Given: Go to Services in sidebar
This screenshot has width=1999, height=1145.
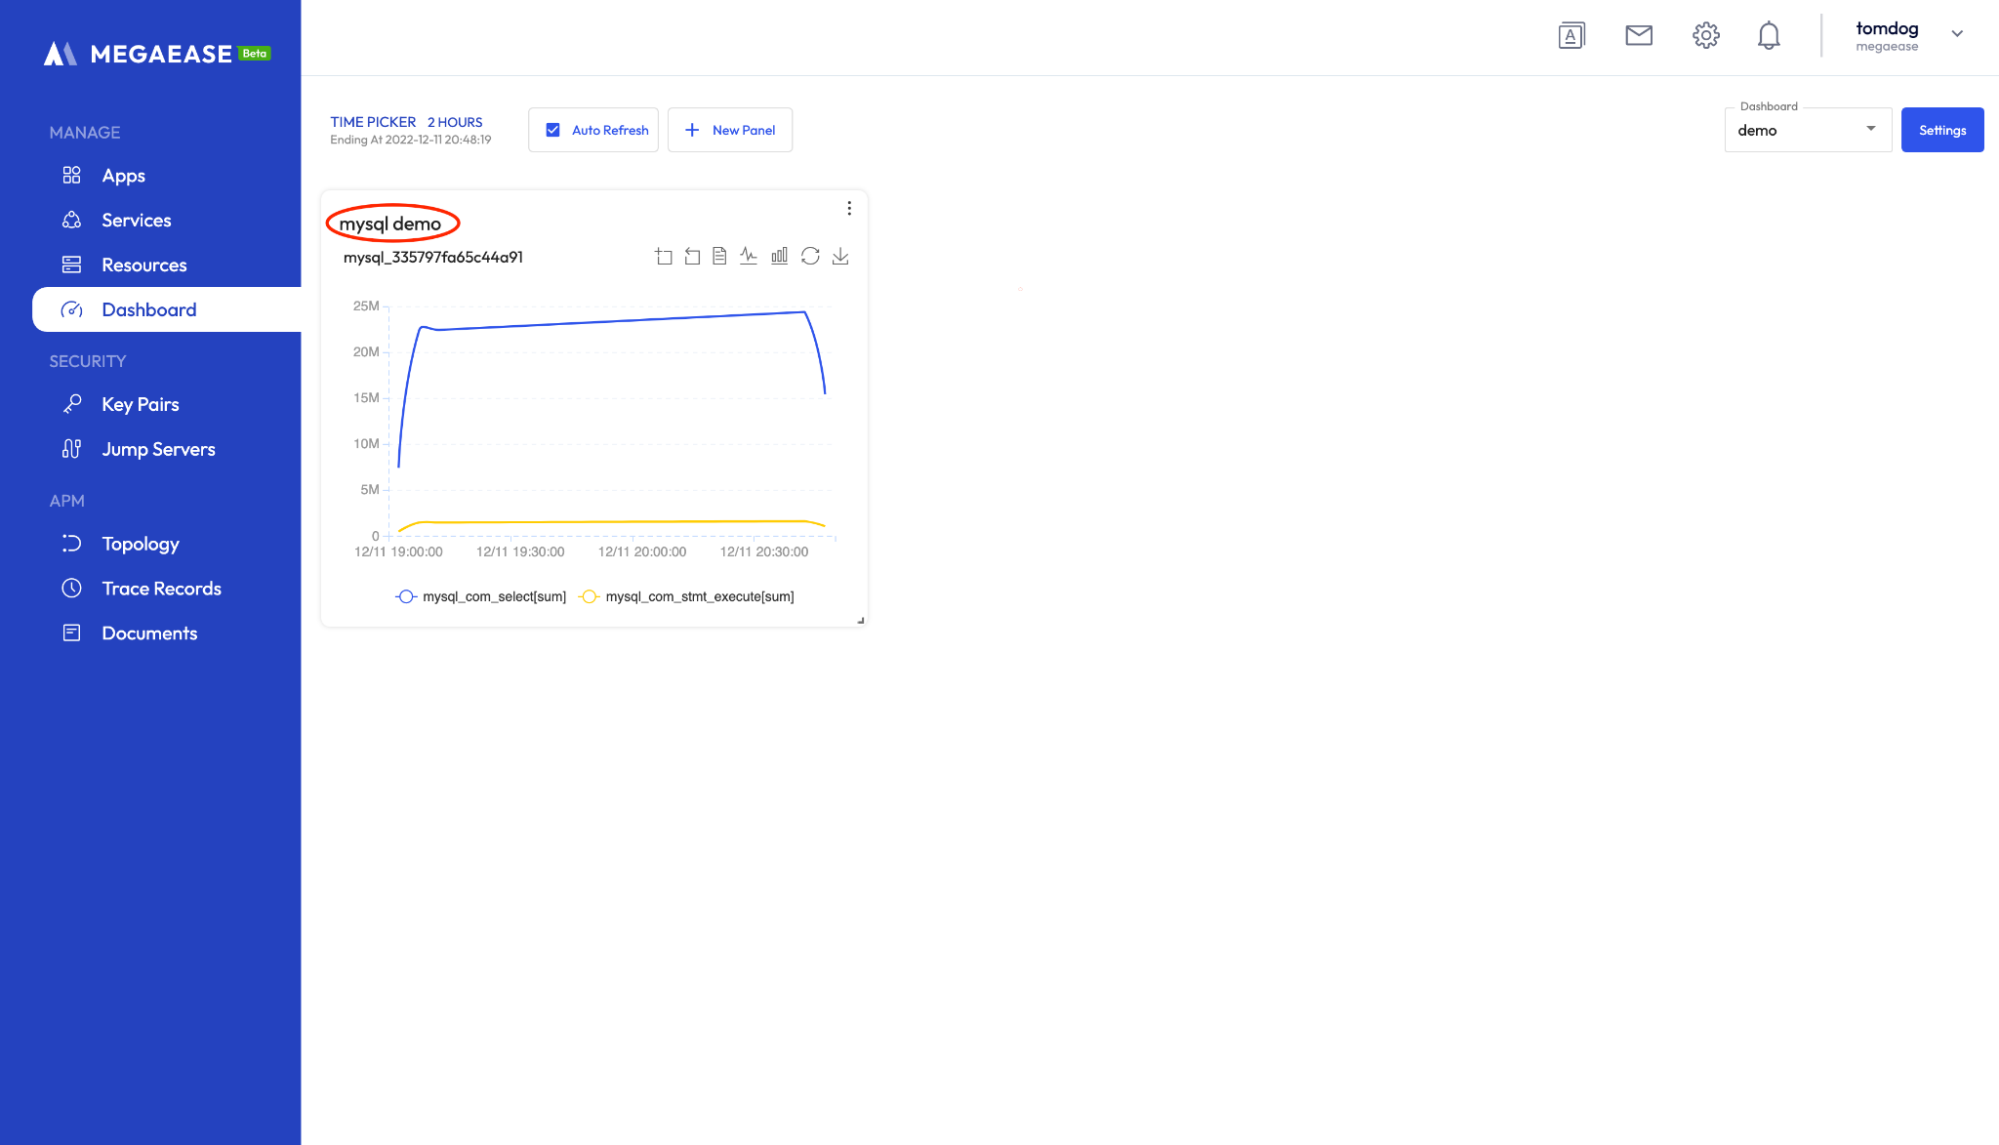Looking at the screenshot, I should pos(136,220).
